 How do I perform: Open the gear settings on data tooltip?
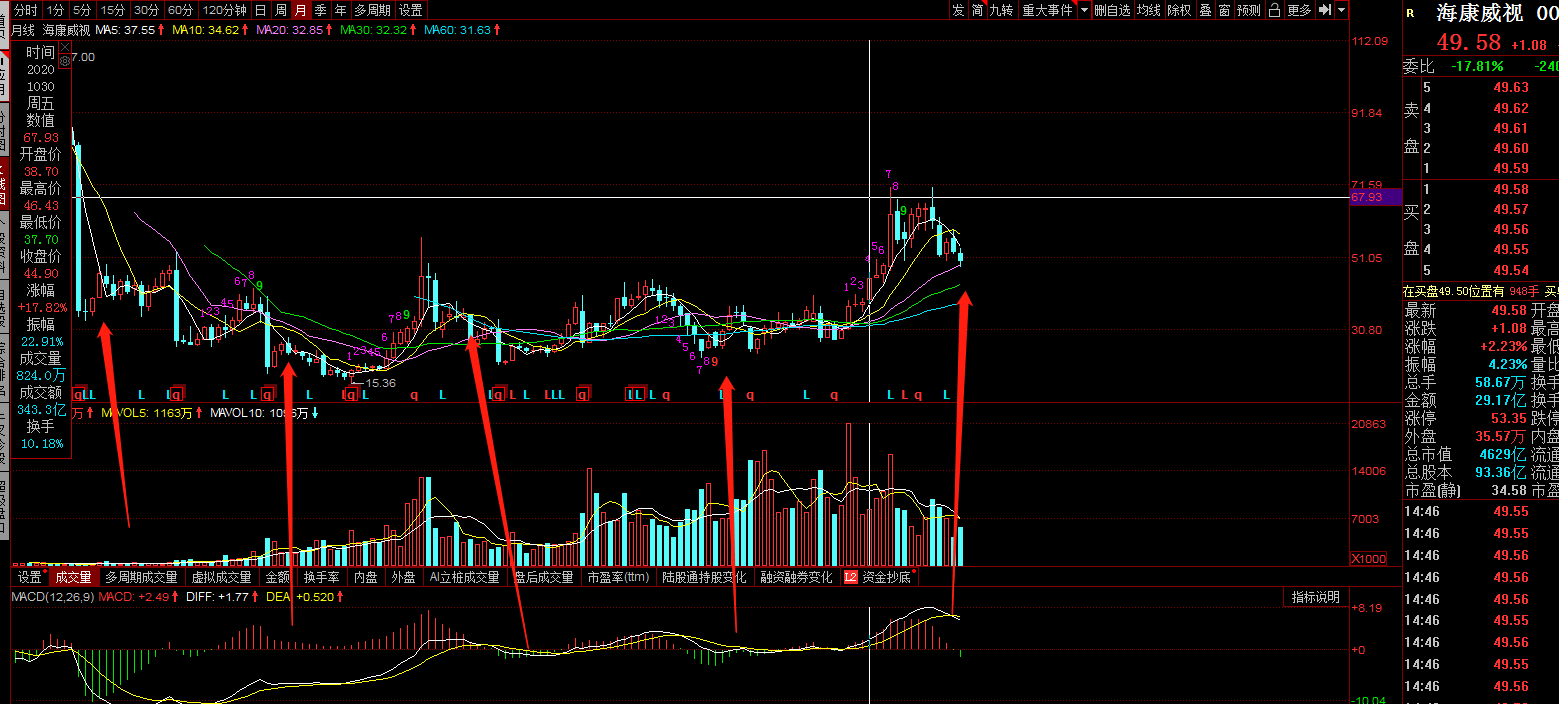[x=65, y=61]
